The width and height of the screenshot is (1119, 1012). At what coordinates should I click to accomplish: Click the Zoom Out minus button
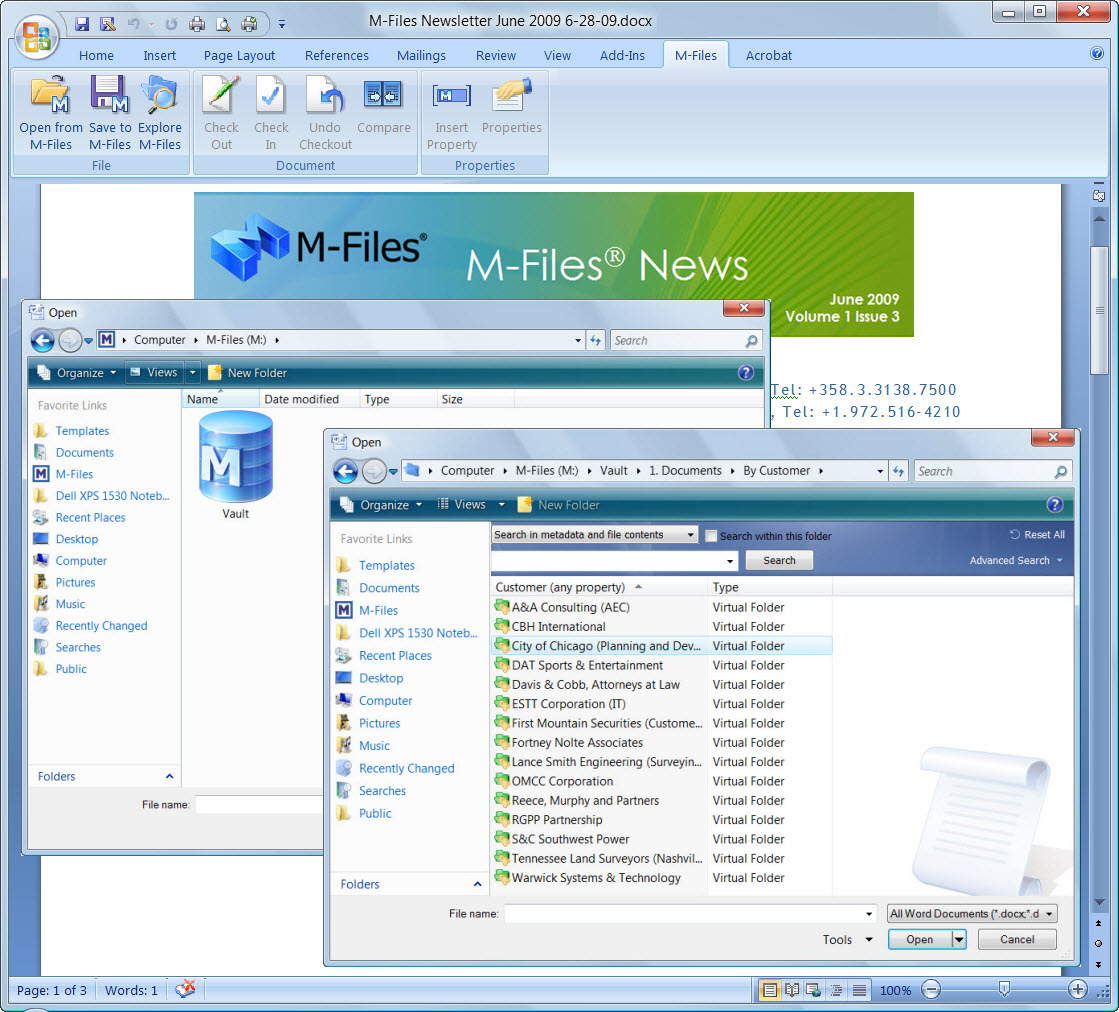pyautogui.click(x=931, y=989)
